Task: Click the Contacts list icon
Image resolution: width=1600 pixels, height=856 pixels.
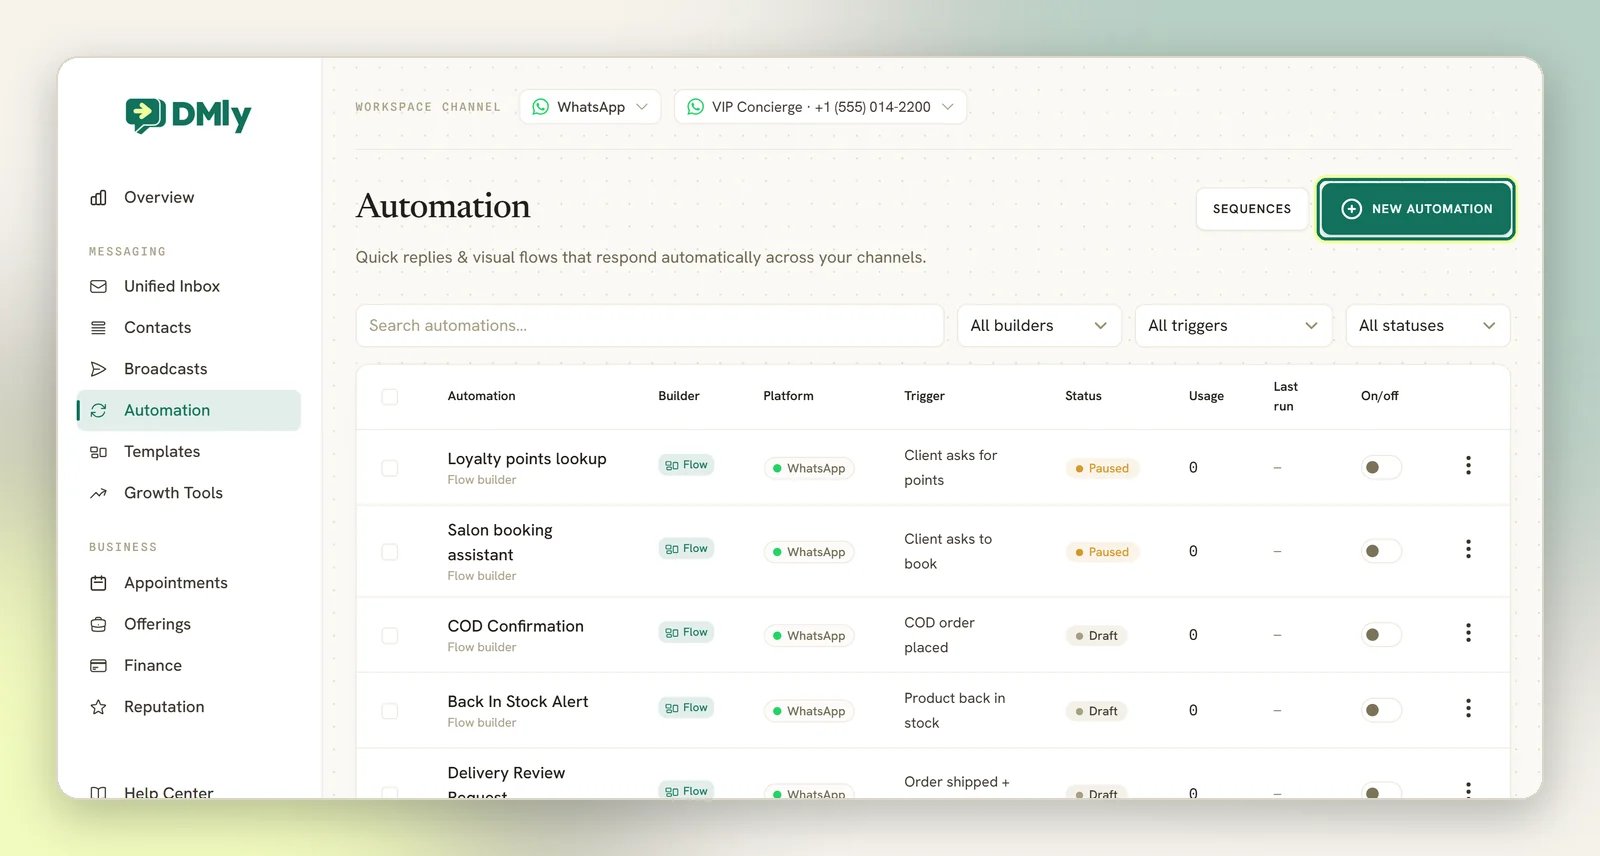Action: point(98,328)
